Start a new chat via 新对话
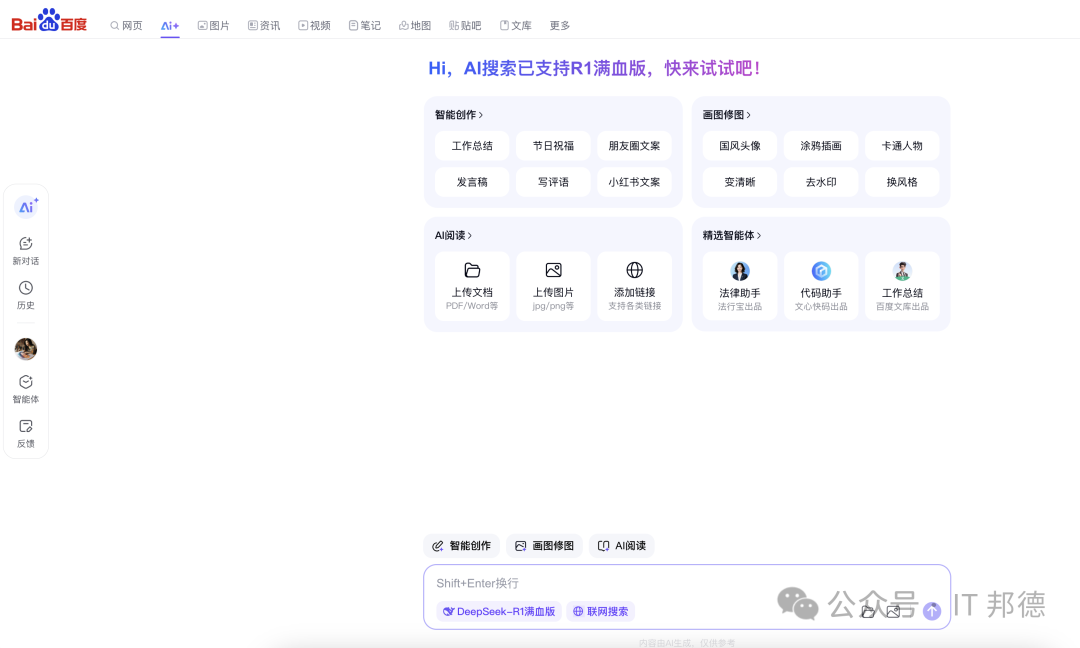This screenshot has width=1080, height=648. (x=26, y=251)
